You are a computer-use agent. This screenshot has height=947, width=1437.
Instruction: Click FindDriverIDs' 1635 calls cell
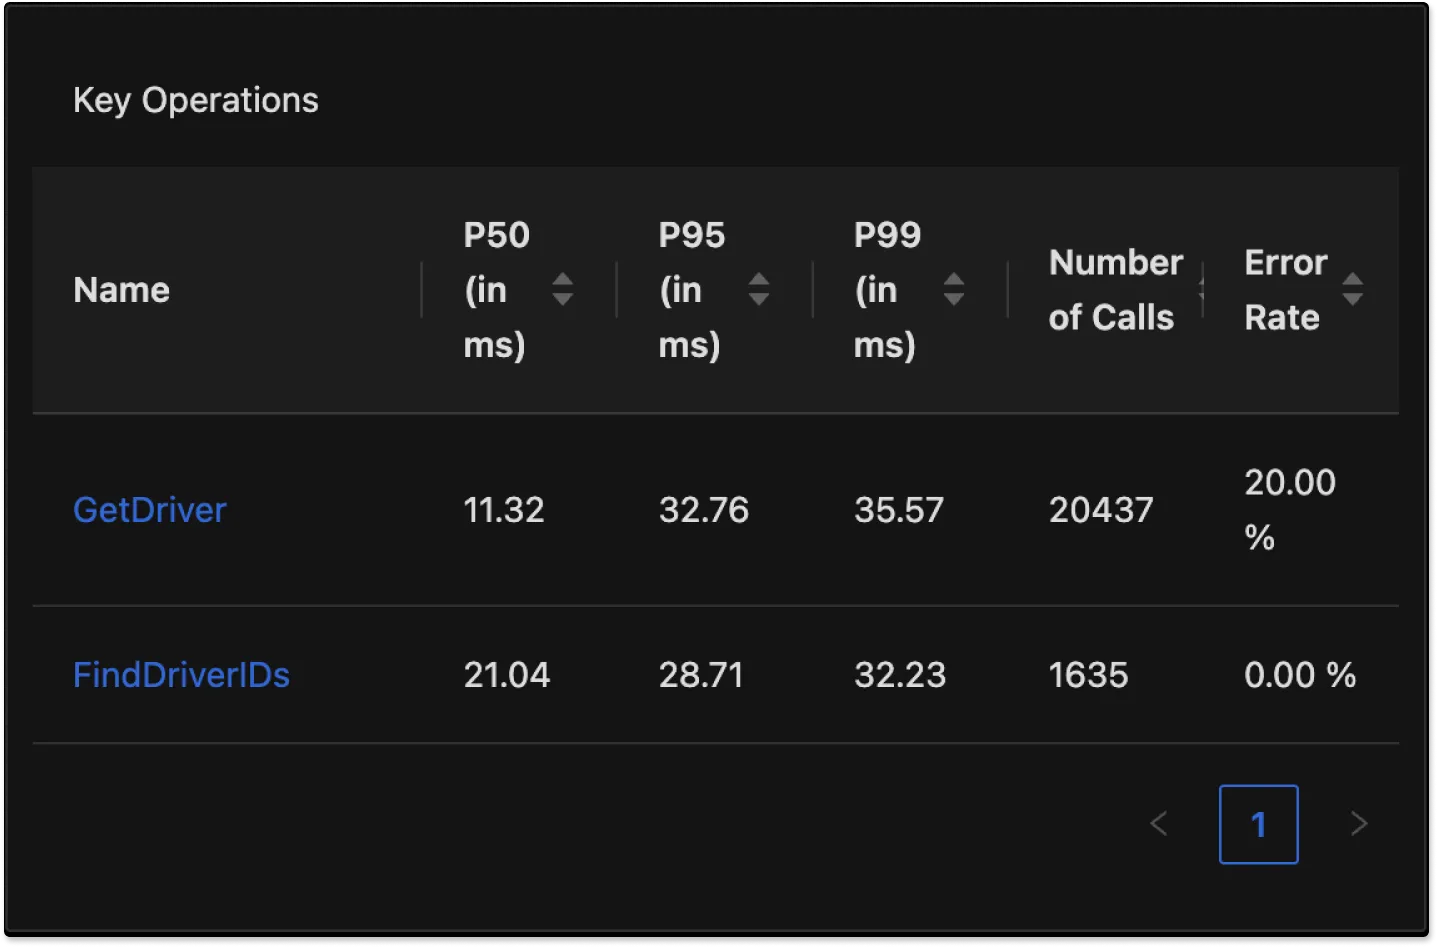pyautogui.click(x=1088, y=675)
